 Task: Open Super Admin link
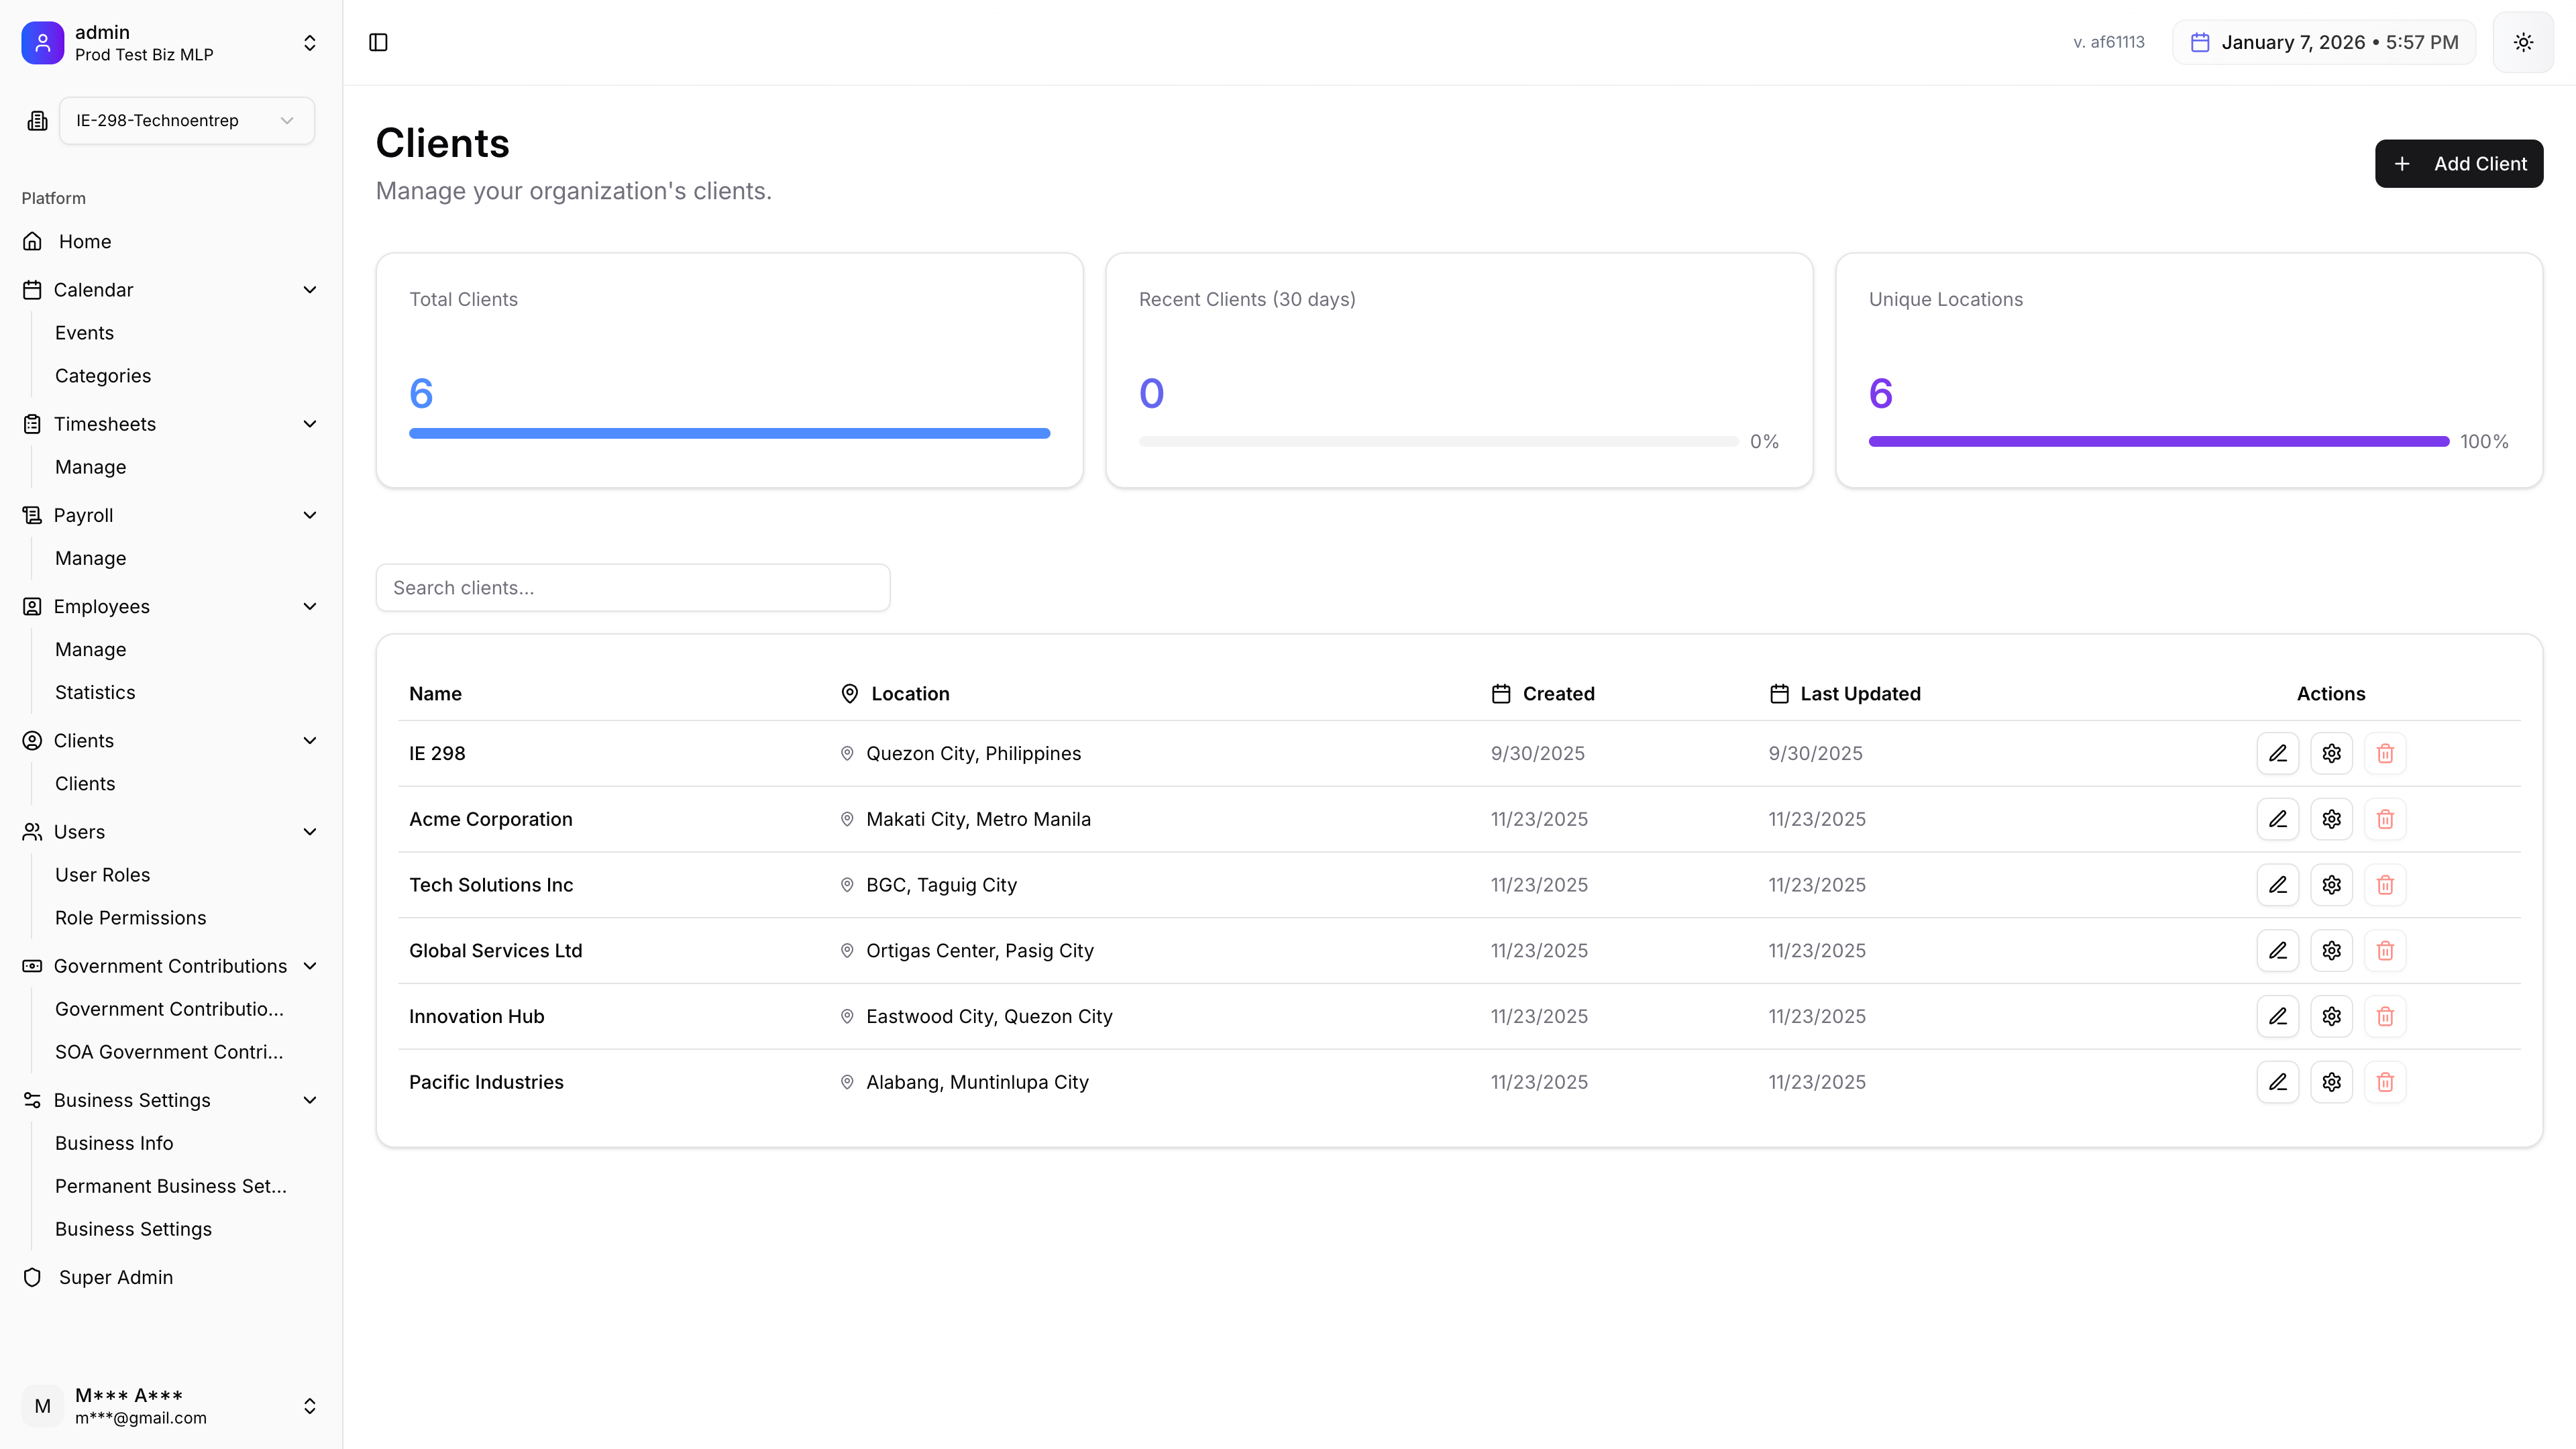point(115,1277)
